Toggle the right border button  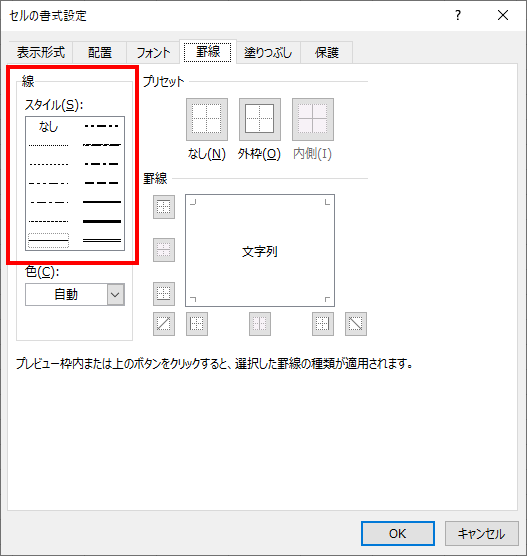coord(323,324)
